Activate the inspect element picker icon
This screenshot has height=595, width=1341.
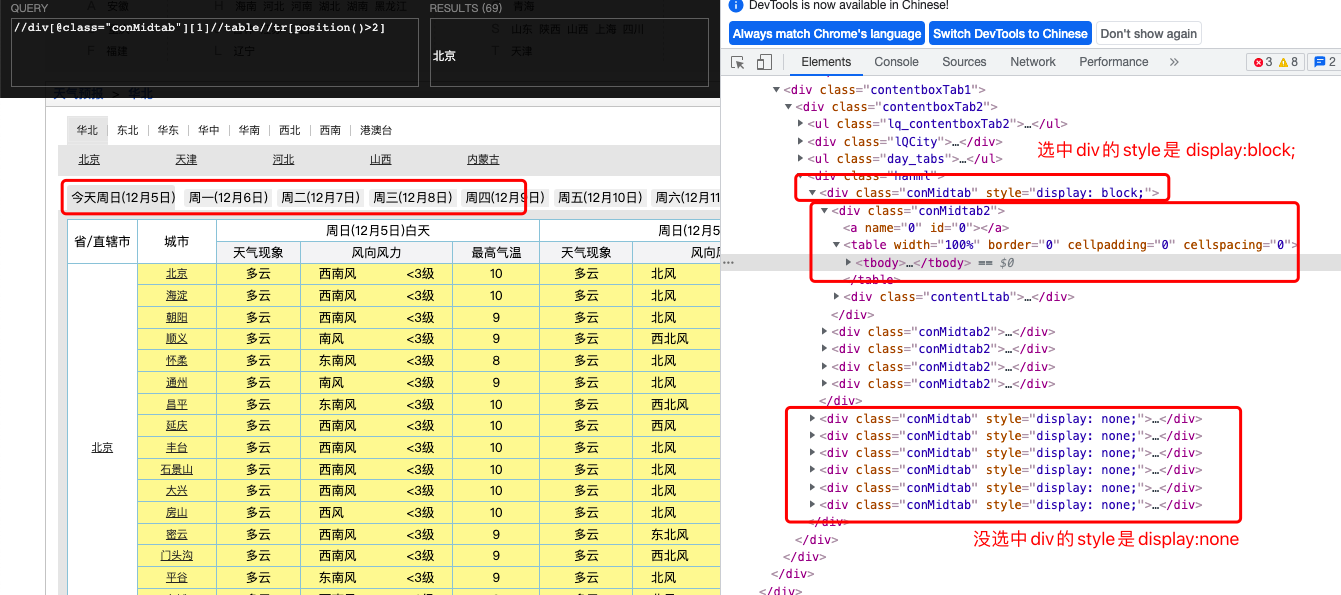point(738,62)
